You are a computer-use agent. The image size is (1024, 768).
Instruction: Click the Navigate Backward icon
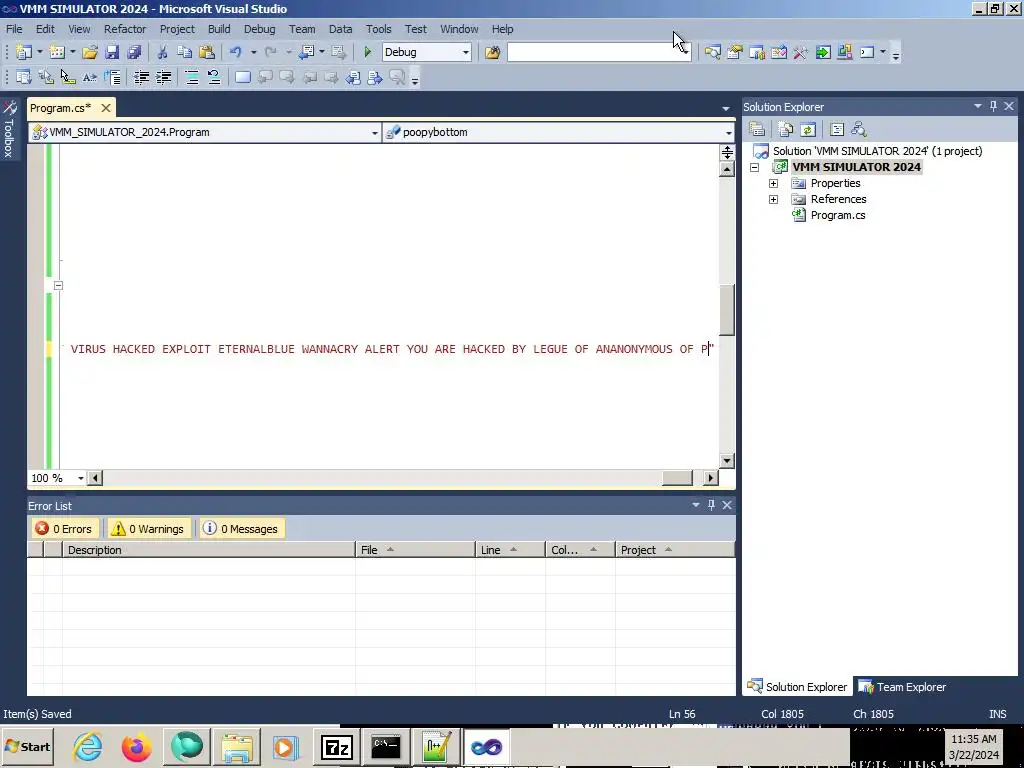306,52
